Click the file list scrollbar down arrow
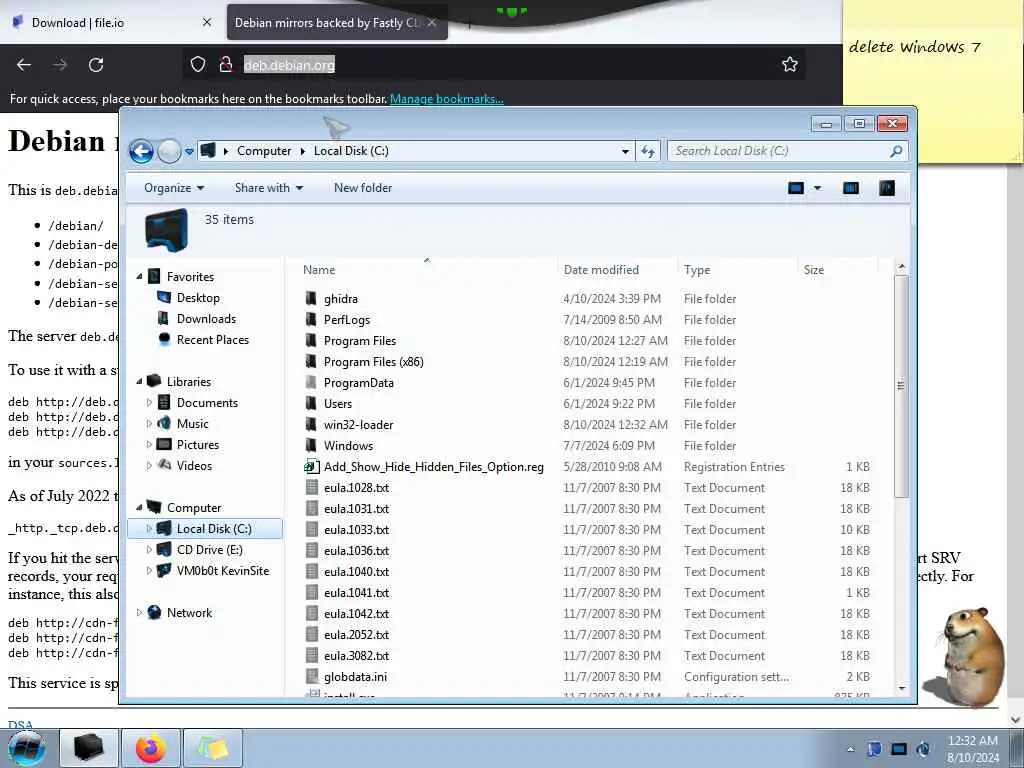Viewport: 1024px width, 768px height. 901,688
